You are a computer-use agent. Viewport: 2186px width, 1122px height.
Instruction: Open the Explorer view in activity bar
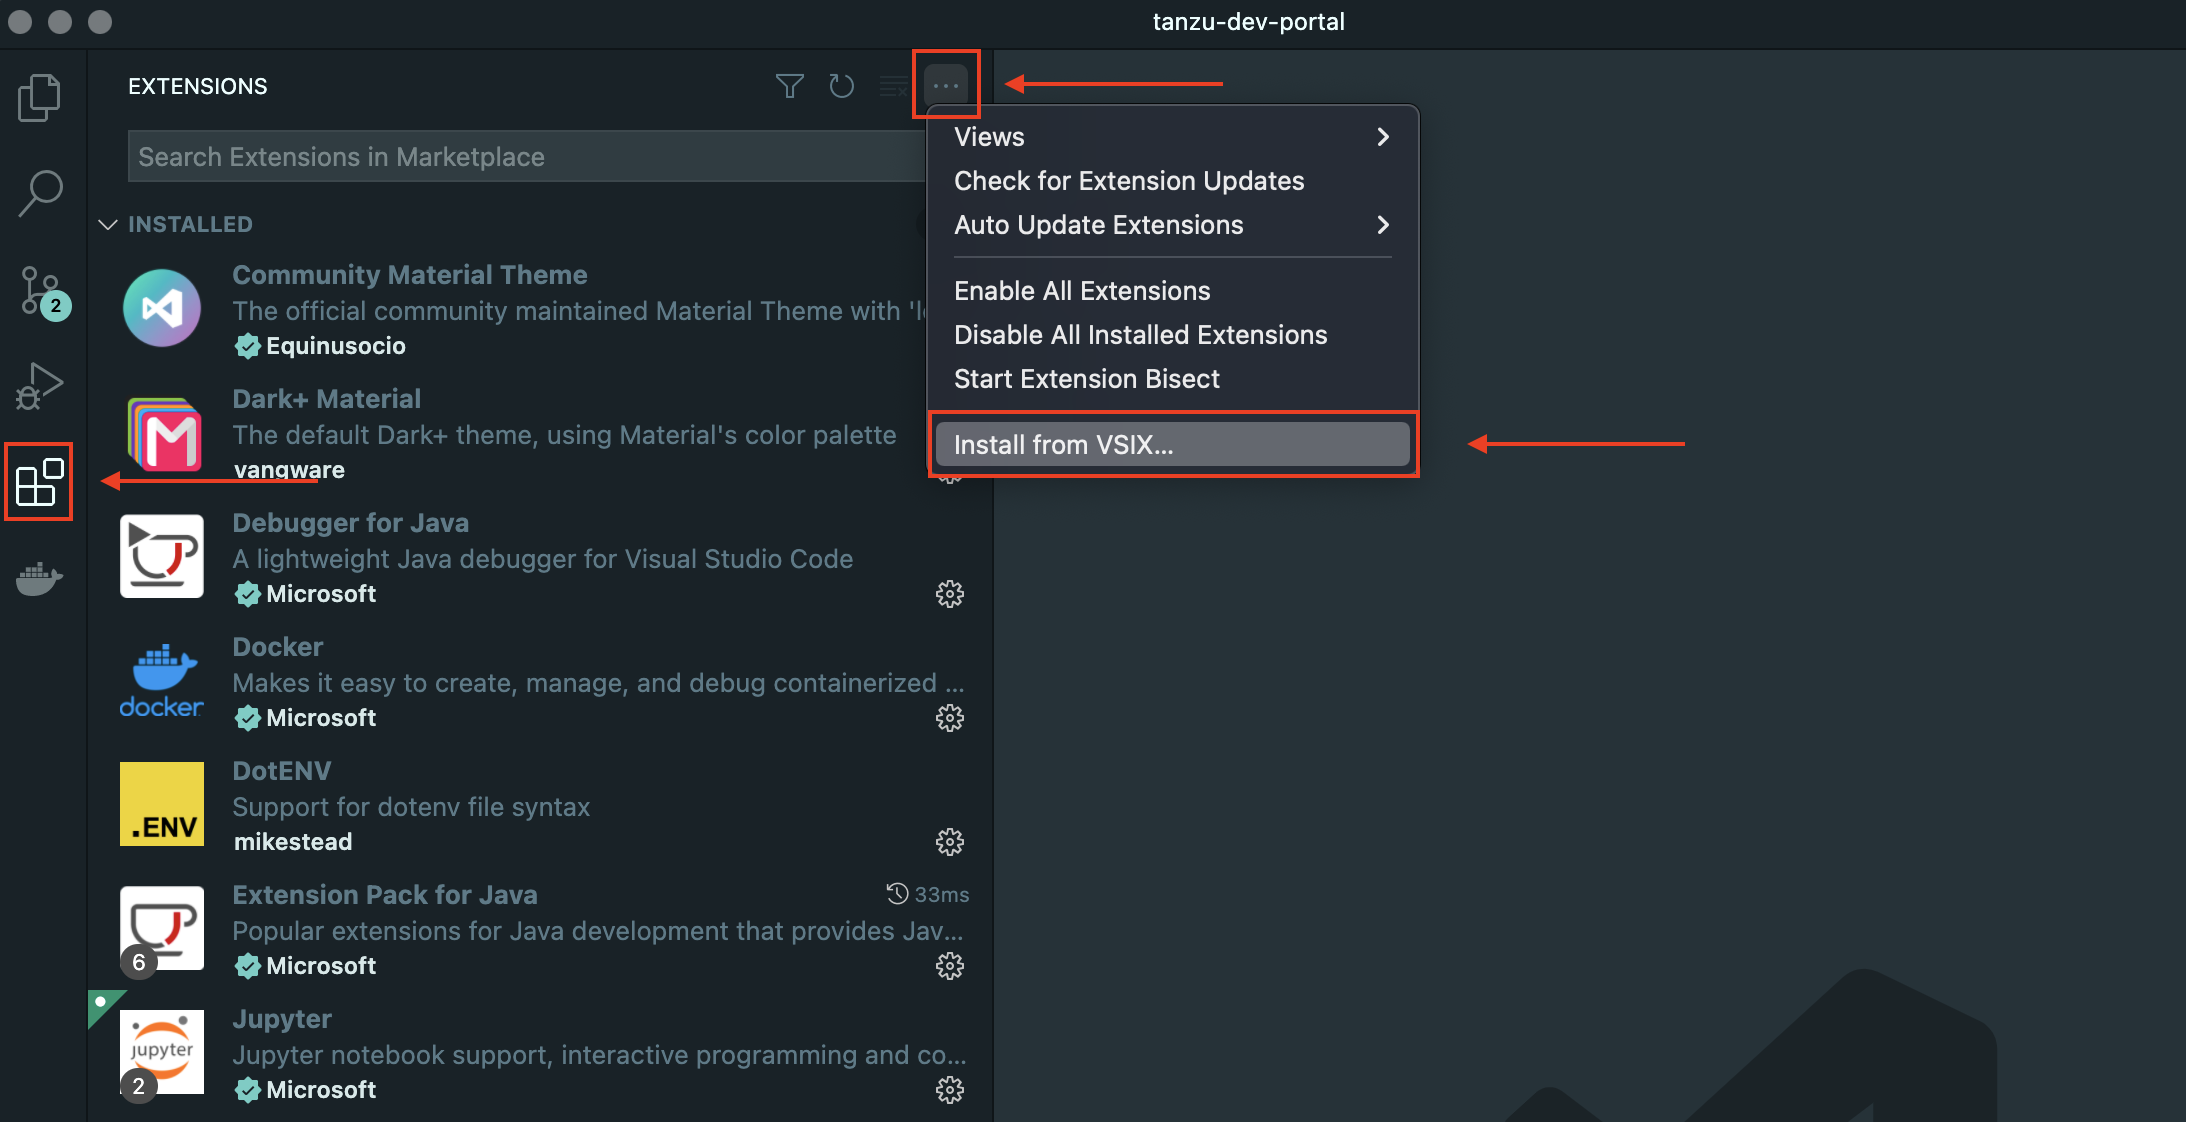click(40, 97)
